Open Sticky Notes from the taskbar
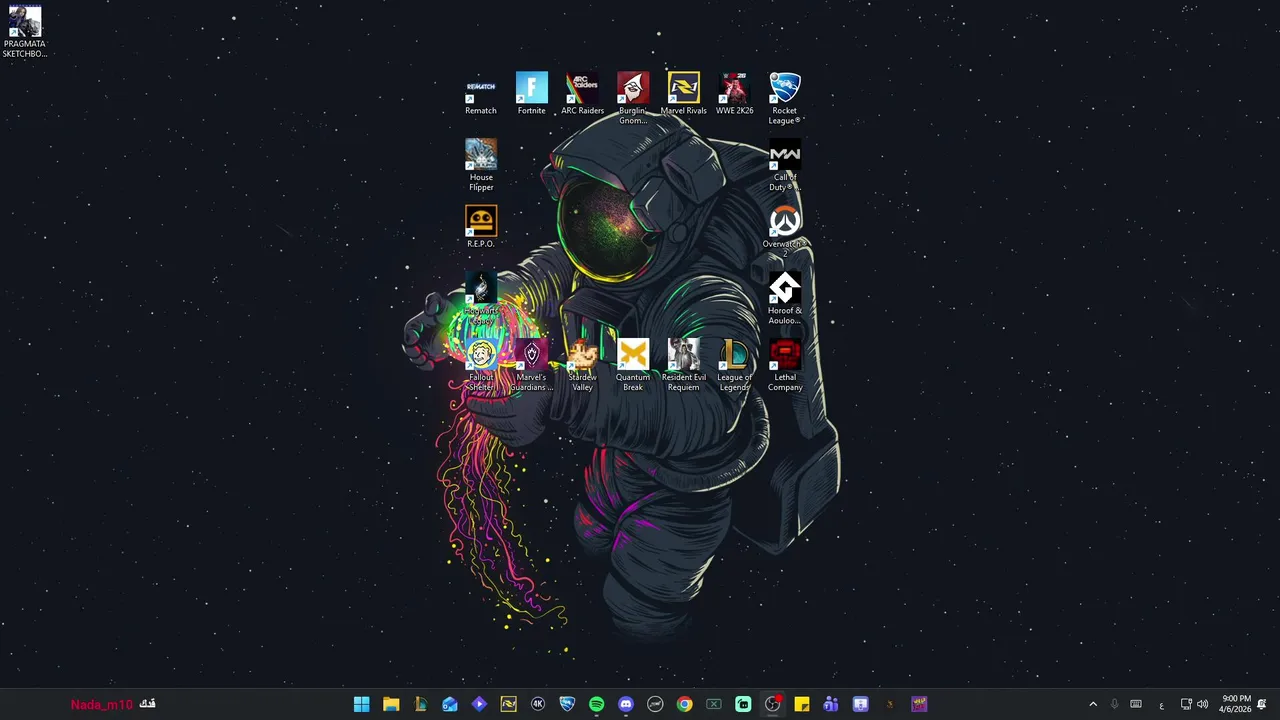1280x720 pixels. tap(802, 704)
